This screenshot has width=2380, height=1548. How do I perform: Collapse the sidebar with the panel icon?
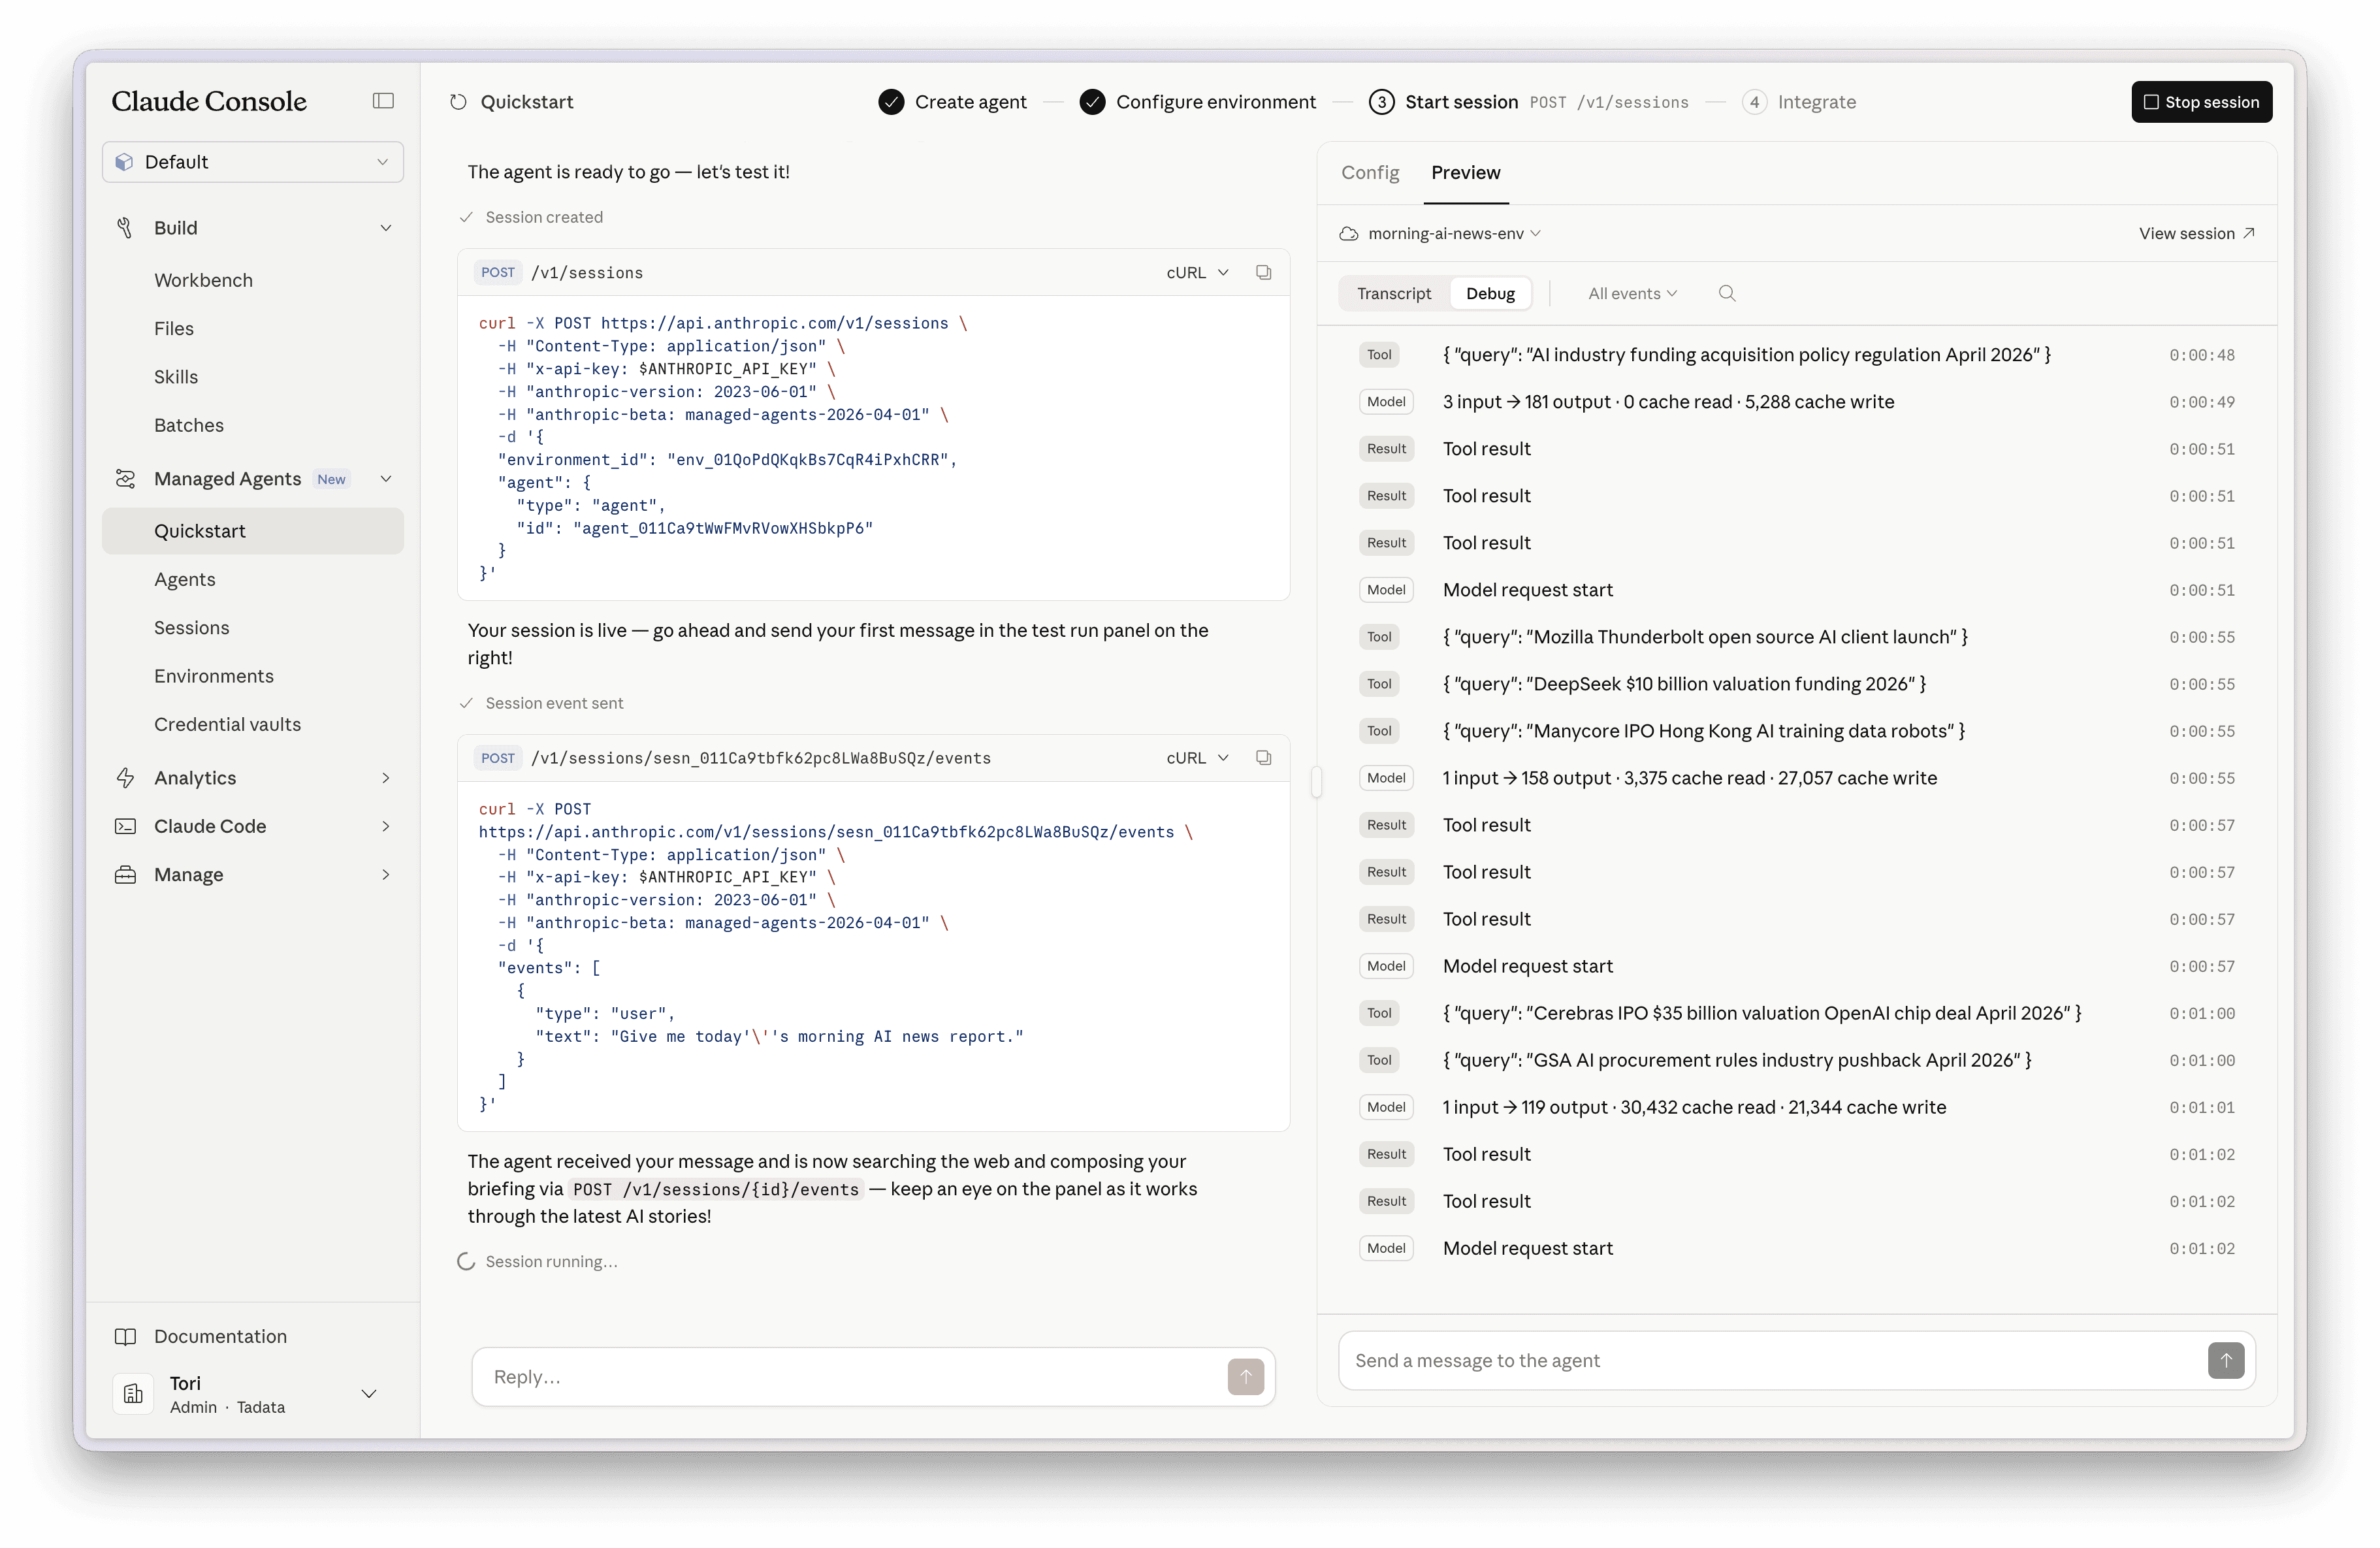383,101
